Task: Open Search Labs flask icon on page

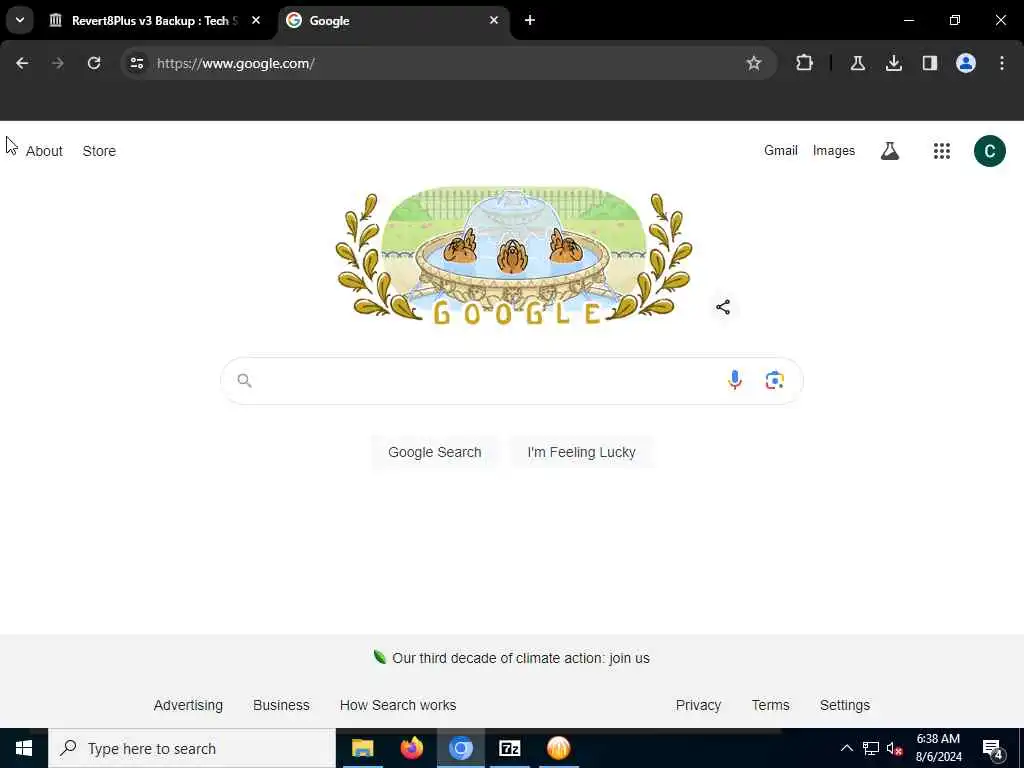Action: coord(889,151)
